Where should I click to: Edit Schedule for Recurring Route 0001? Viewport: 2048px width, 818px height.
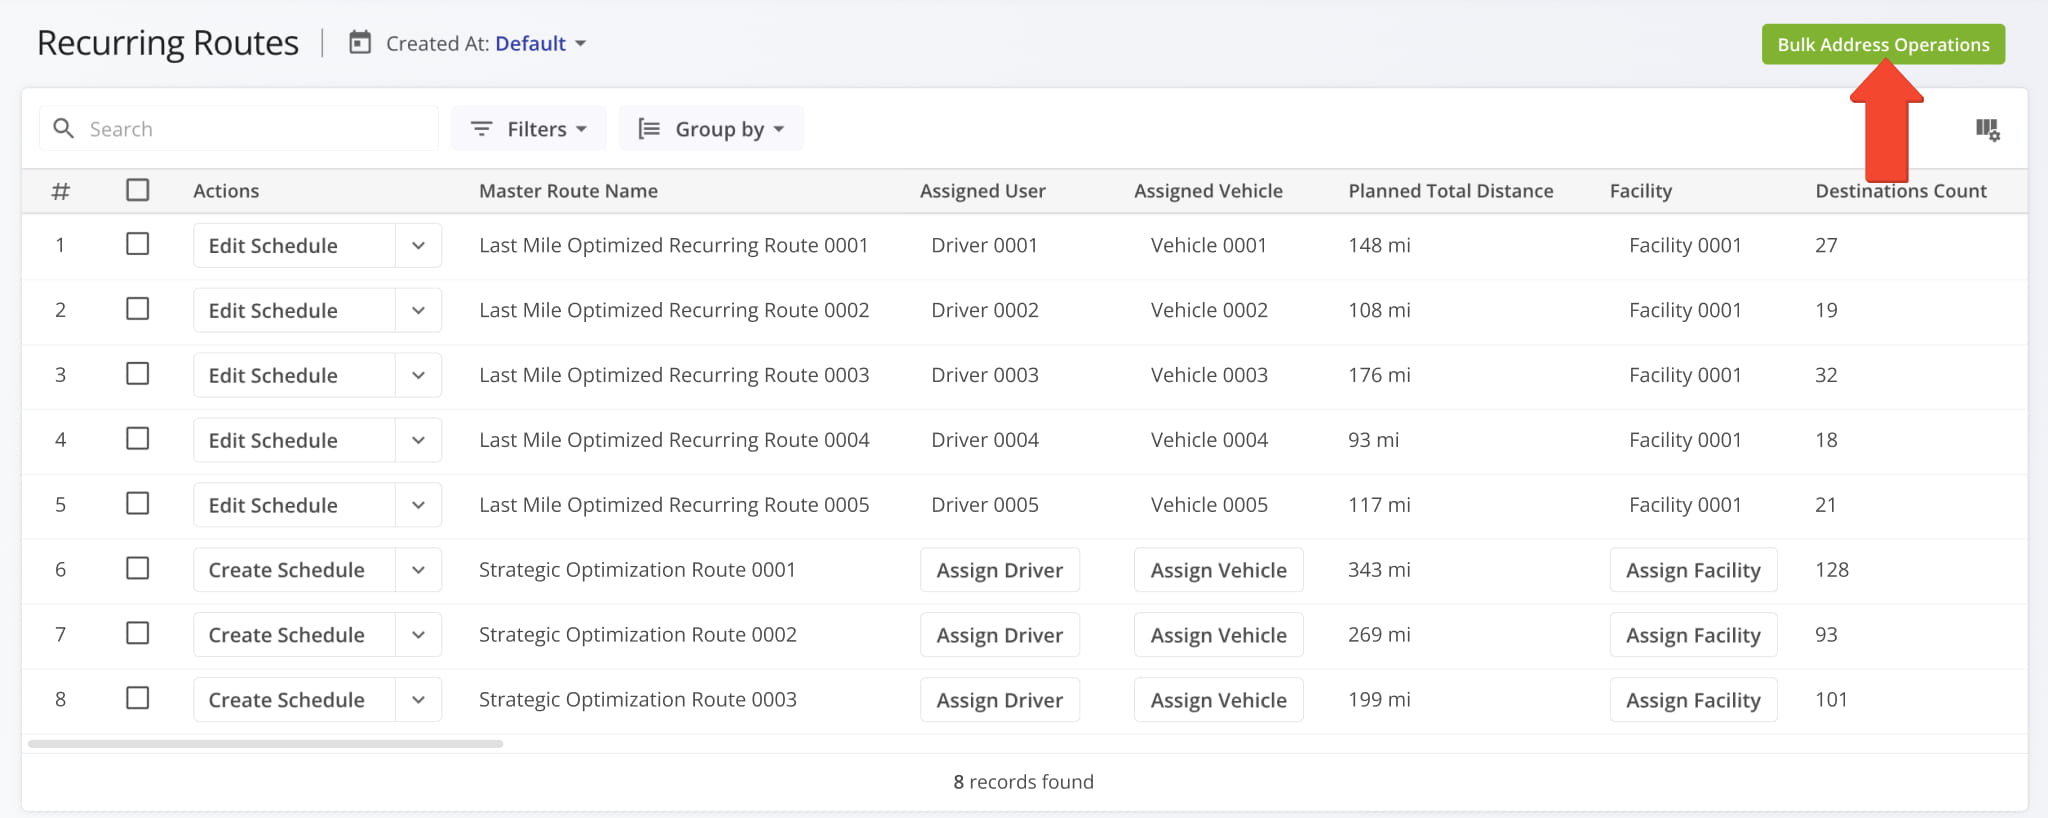pos(294,245)
